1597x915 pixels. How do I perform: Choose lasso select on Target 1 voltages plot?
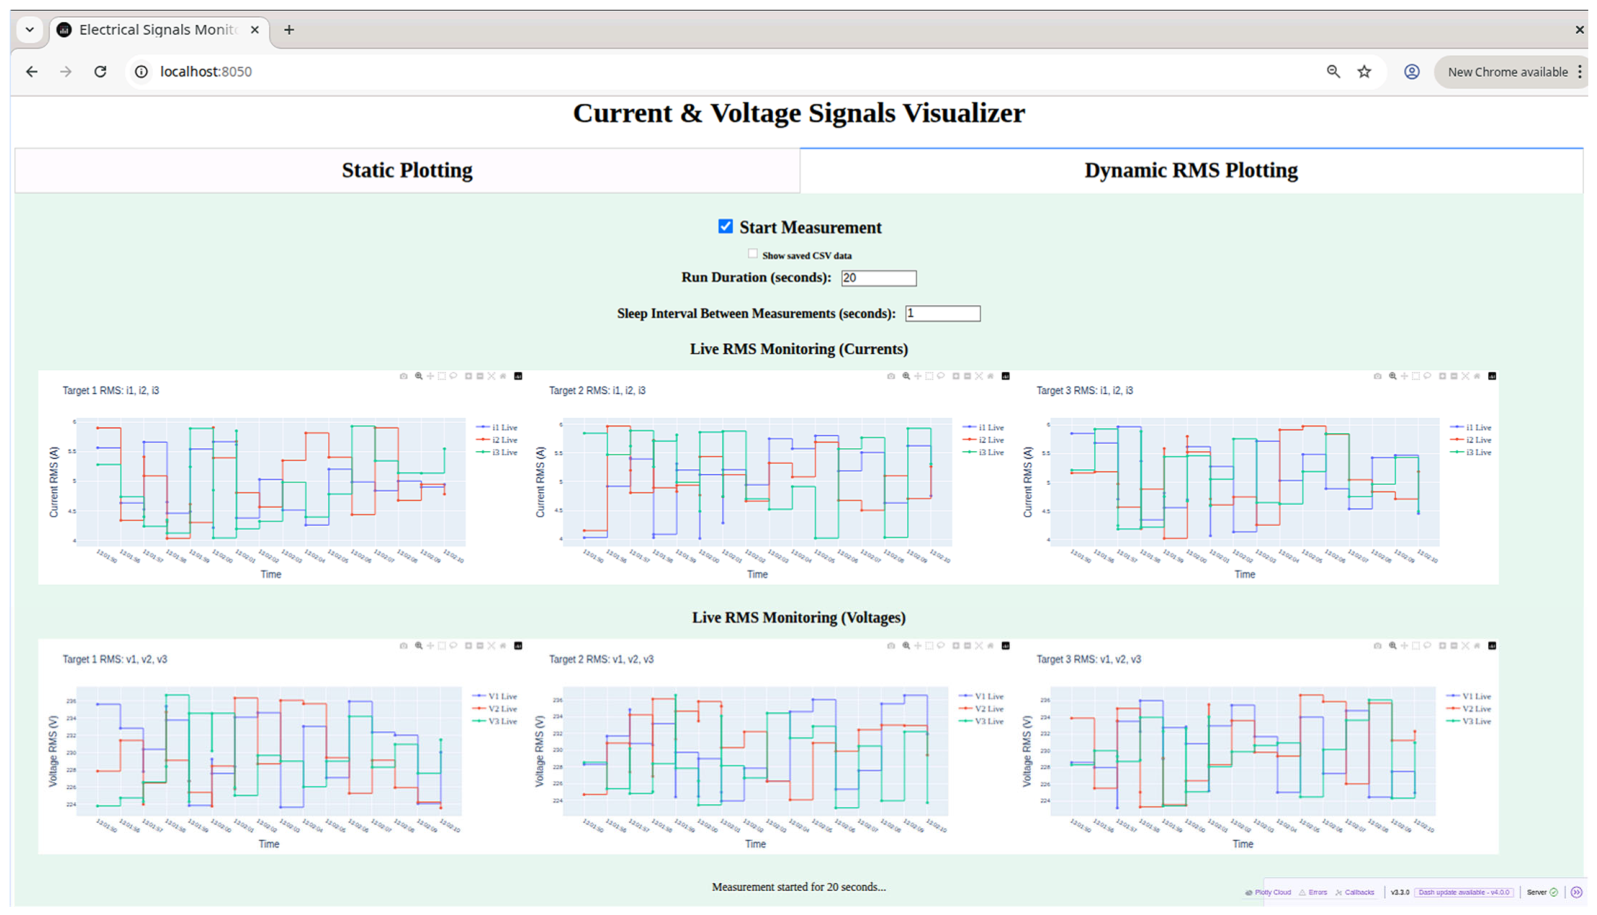click(453, 645)
